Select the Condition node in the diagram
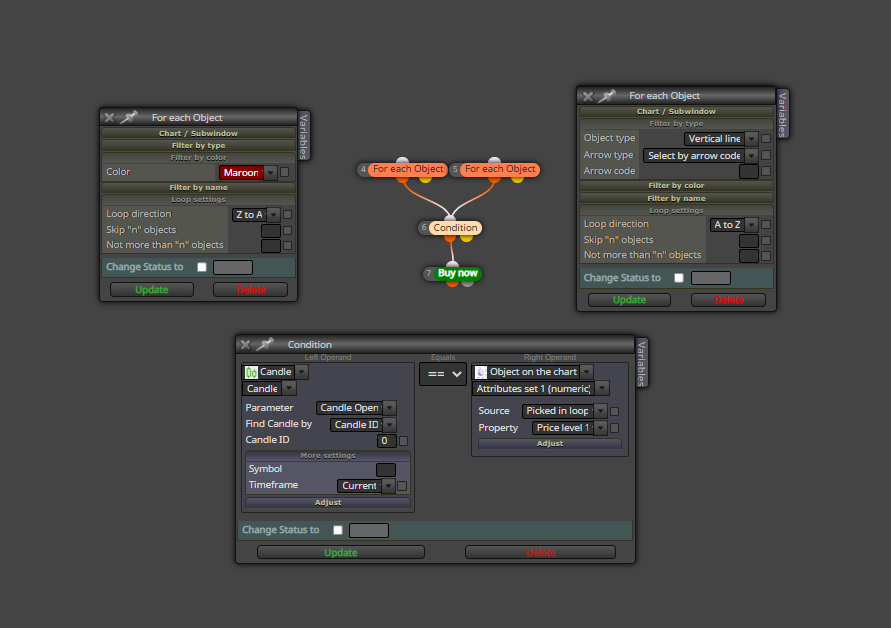891x628 pixels. (x=455, y=227)
